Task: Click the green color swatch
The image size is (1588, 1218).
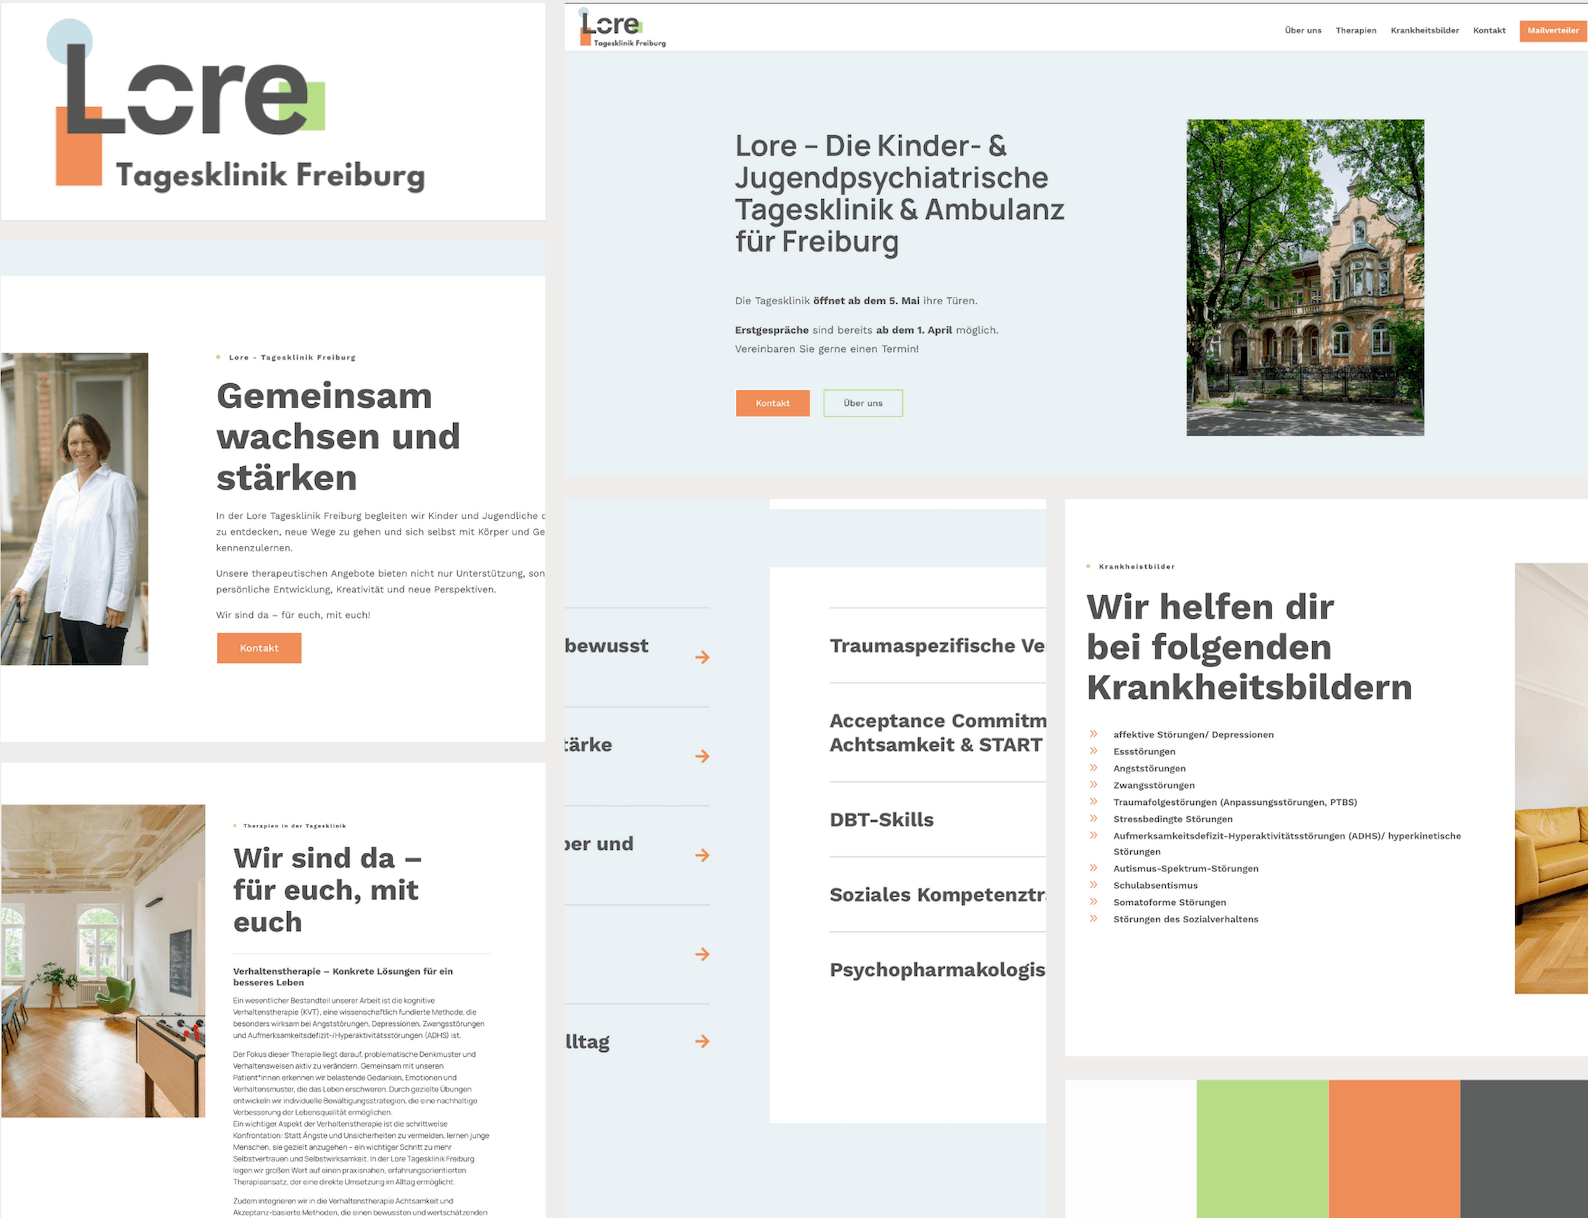Action: click(x=1262, y=1149)
